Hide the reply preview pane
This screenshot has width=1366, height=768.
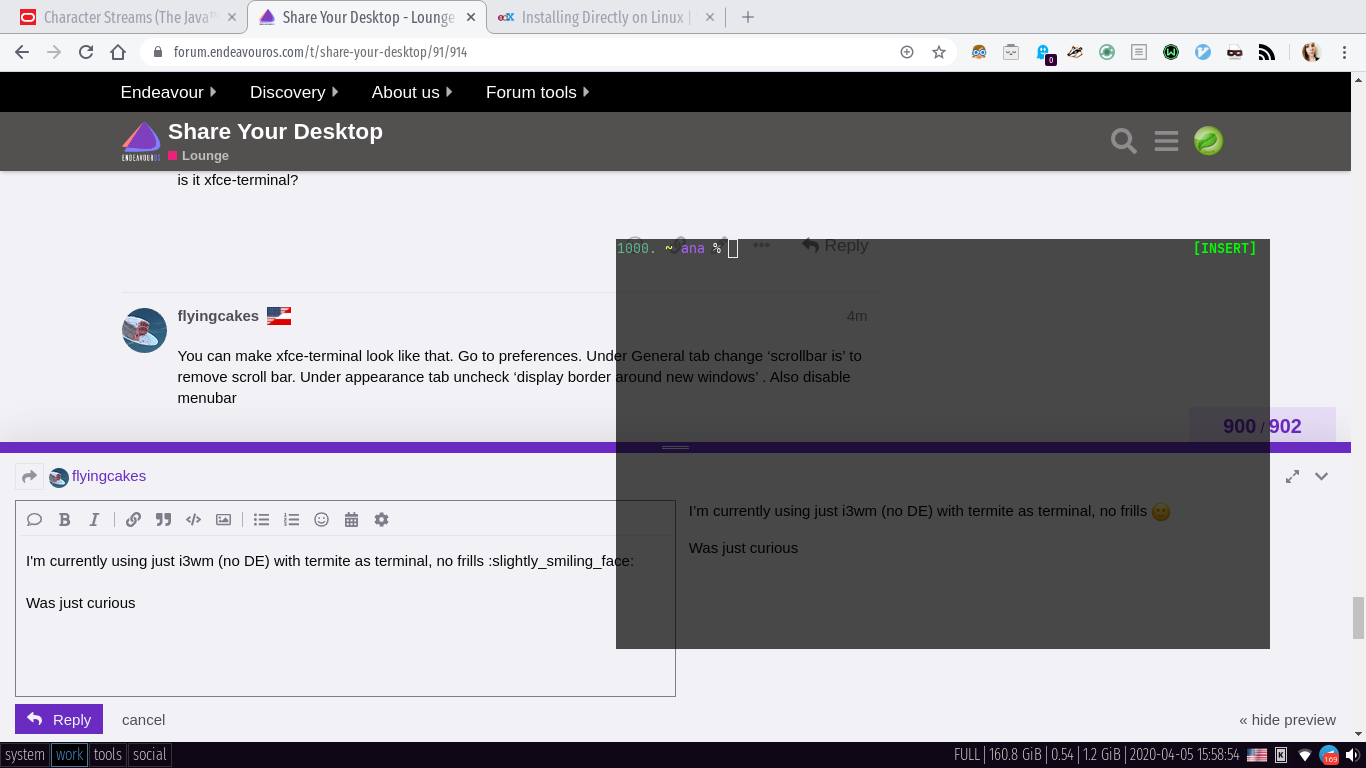coord(1287,720)
